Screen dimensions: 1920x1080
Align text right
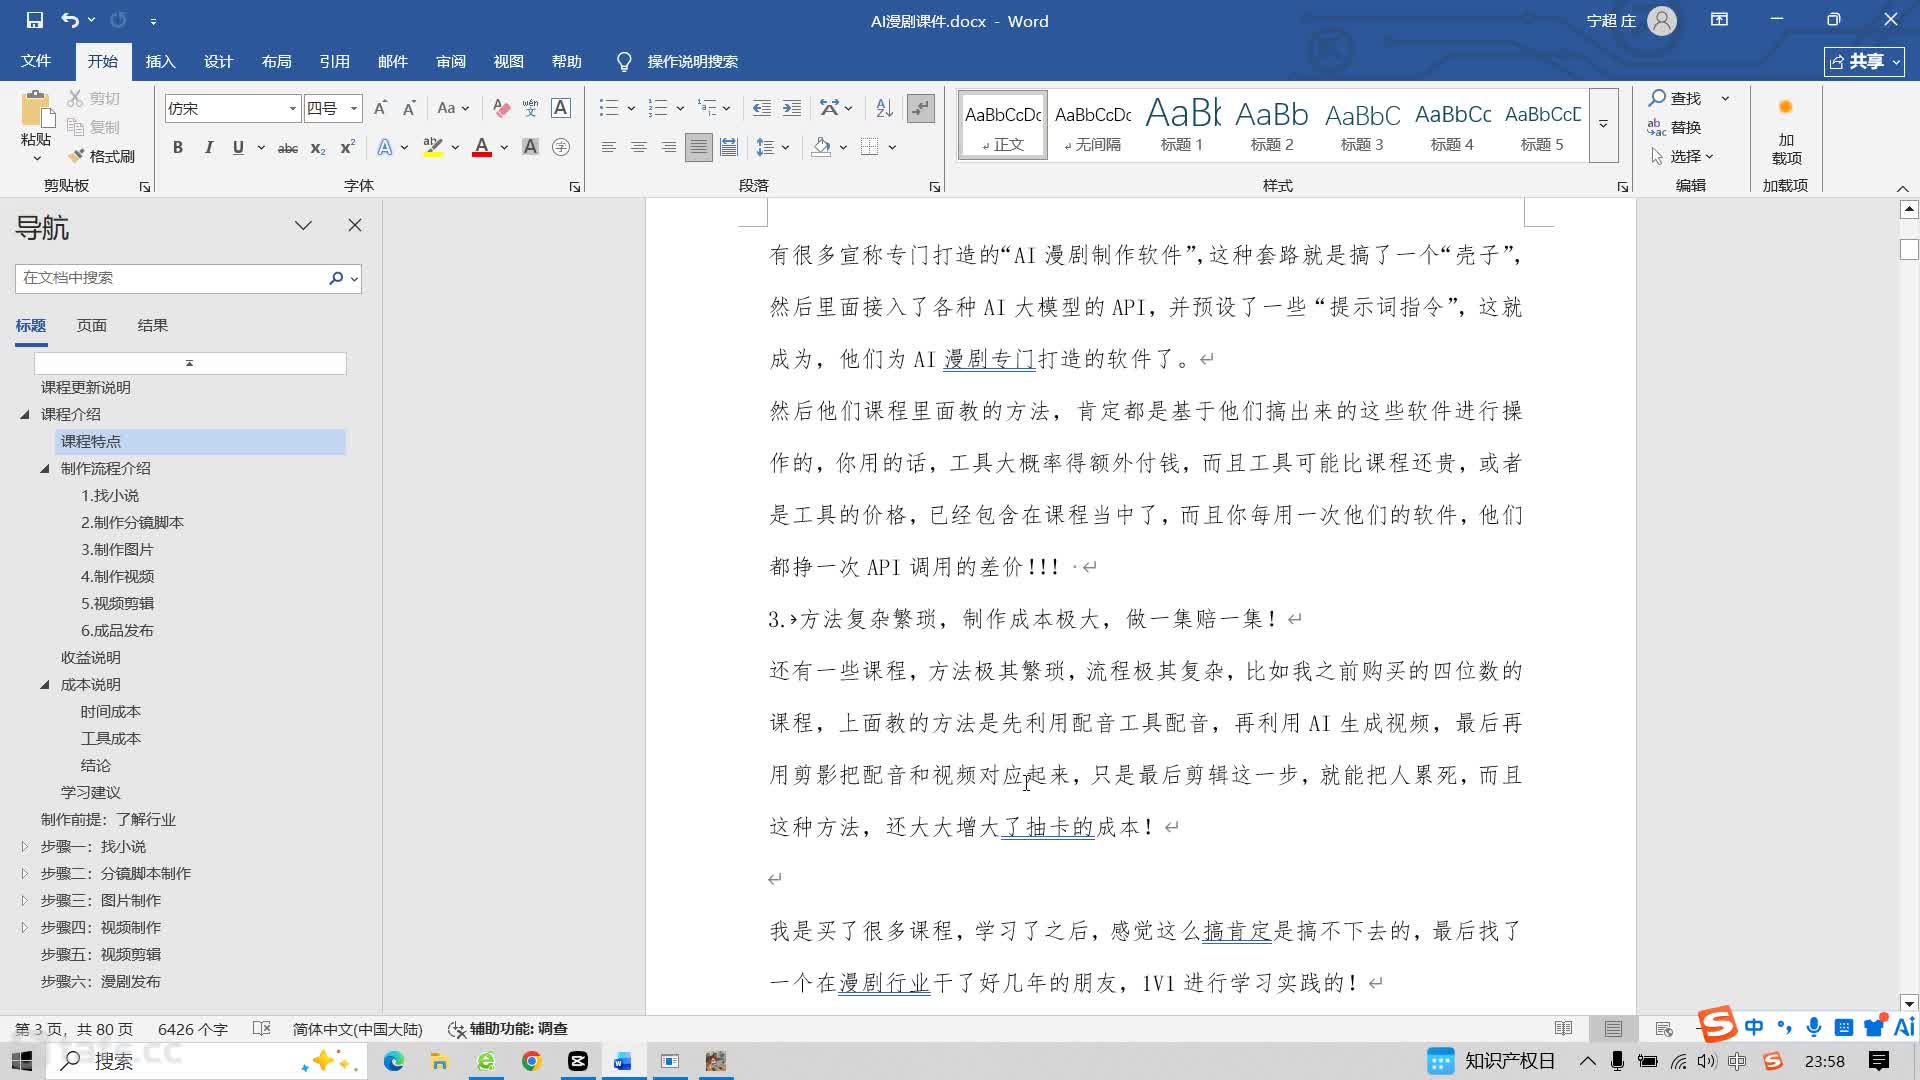pos(668,148)
